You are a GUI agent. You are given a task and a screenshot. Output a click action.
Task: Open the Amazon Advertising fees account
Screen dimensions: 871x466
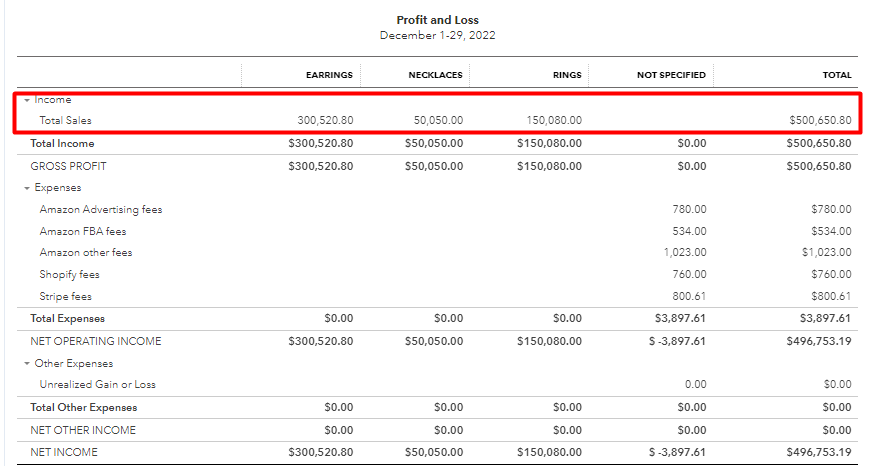101,209
